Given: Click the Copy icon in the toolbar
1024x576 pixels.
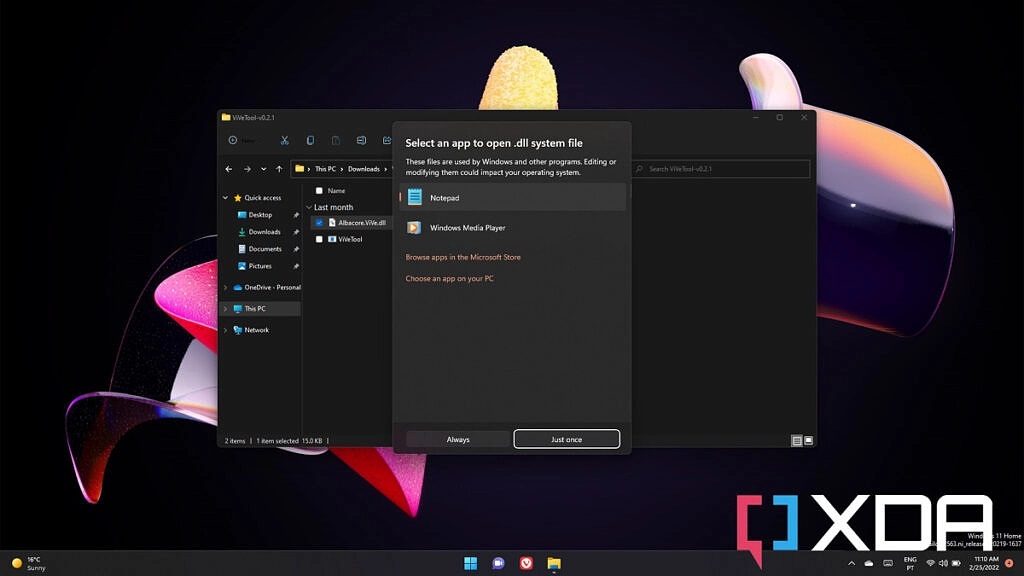Looking at the screenshot, I should pyautogui.click(x=310, y=140).
